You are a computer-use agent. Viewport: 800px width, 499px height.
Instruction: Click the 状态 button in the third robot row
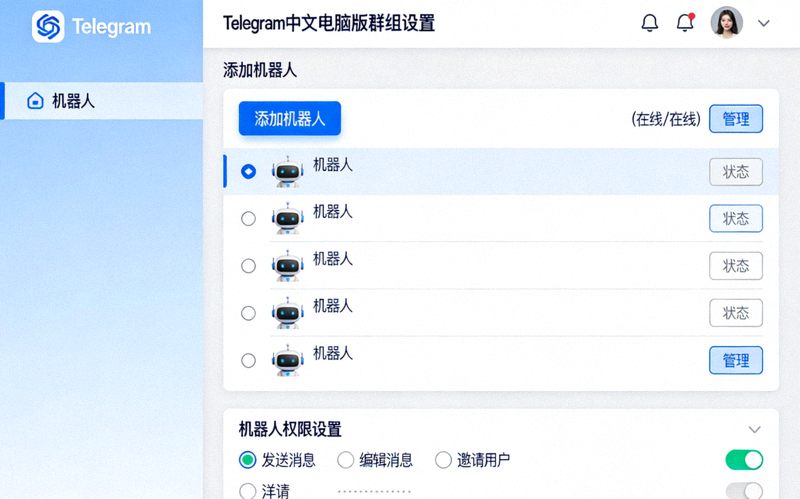tap(736, 266)
